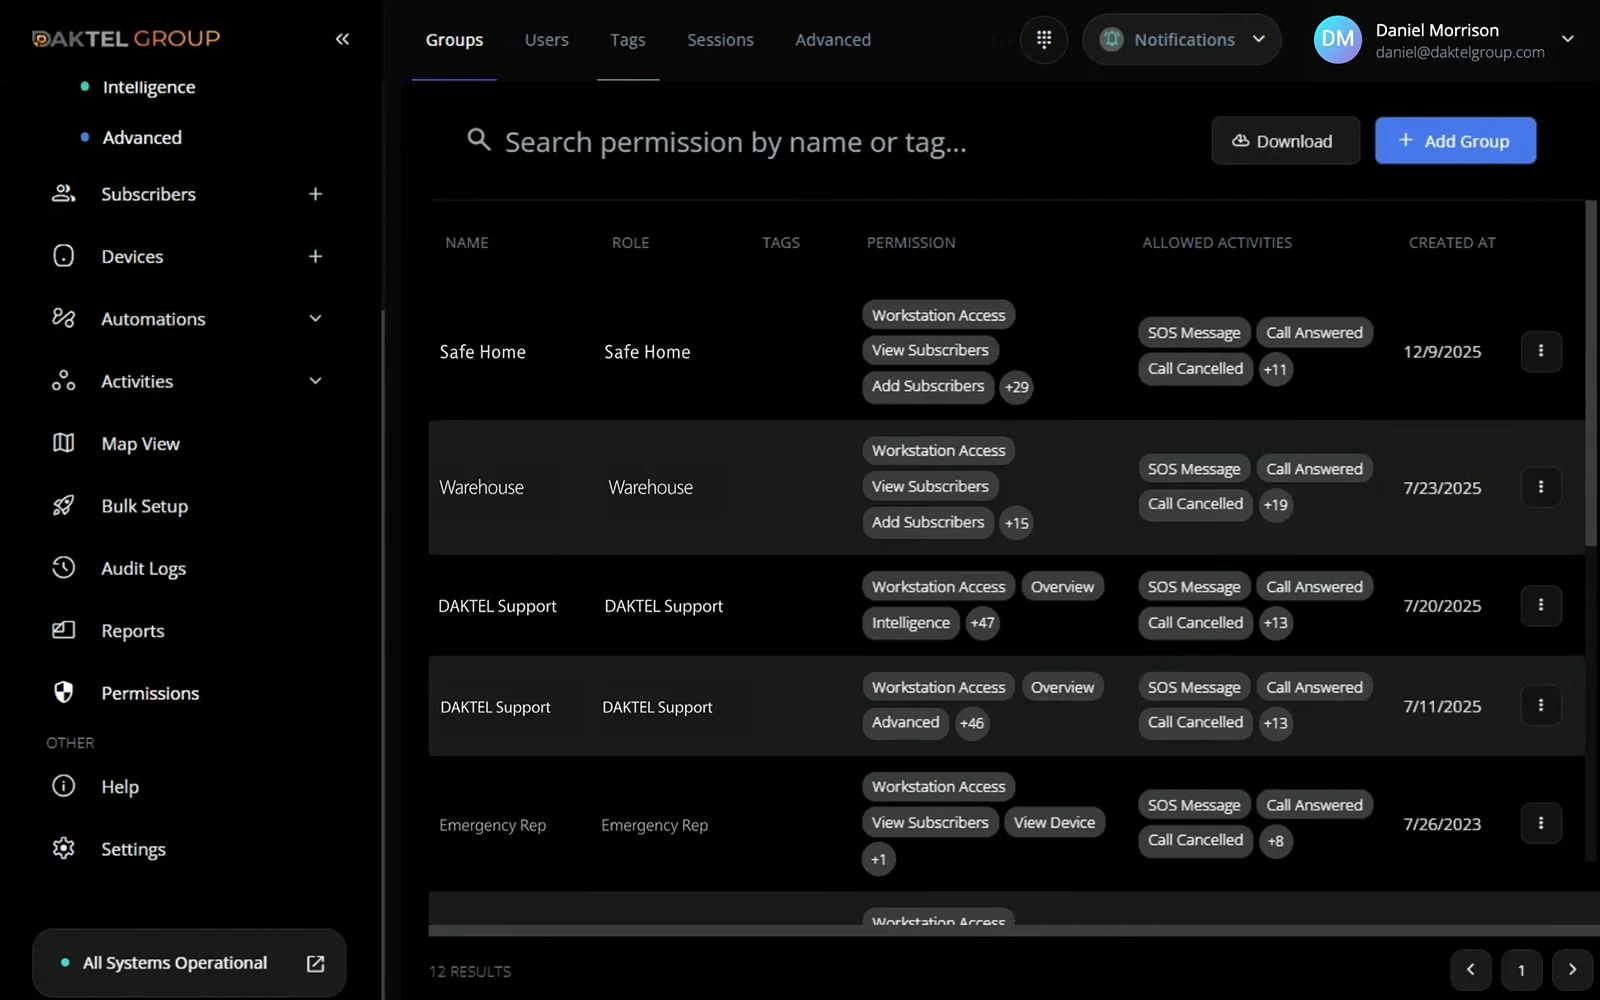Click the DAKTEL GROUP logo

pyautogui.click(x=126, y=39)
